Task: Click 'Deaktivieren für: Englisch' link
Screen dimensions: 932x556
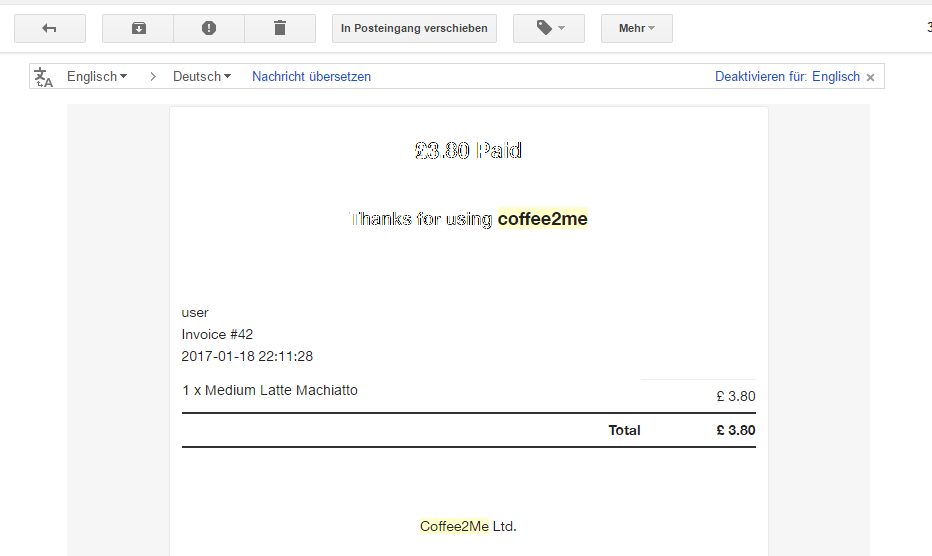Action: 787,77
